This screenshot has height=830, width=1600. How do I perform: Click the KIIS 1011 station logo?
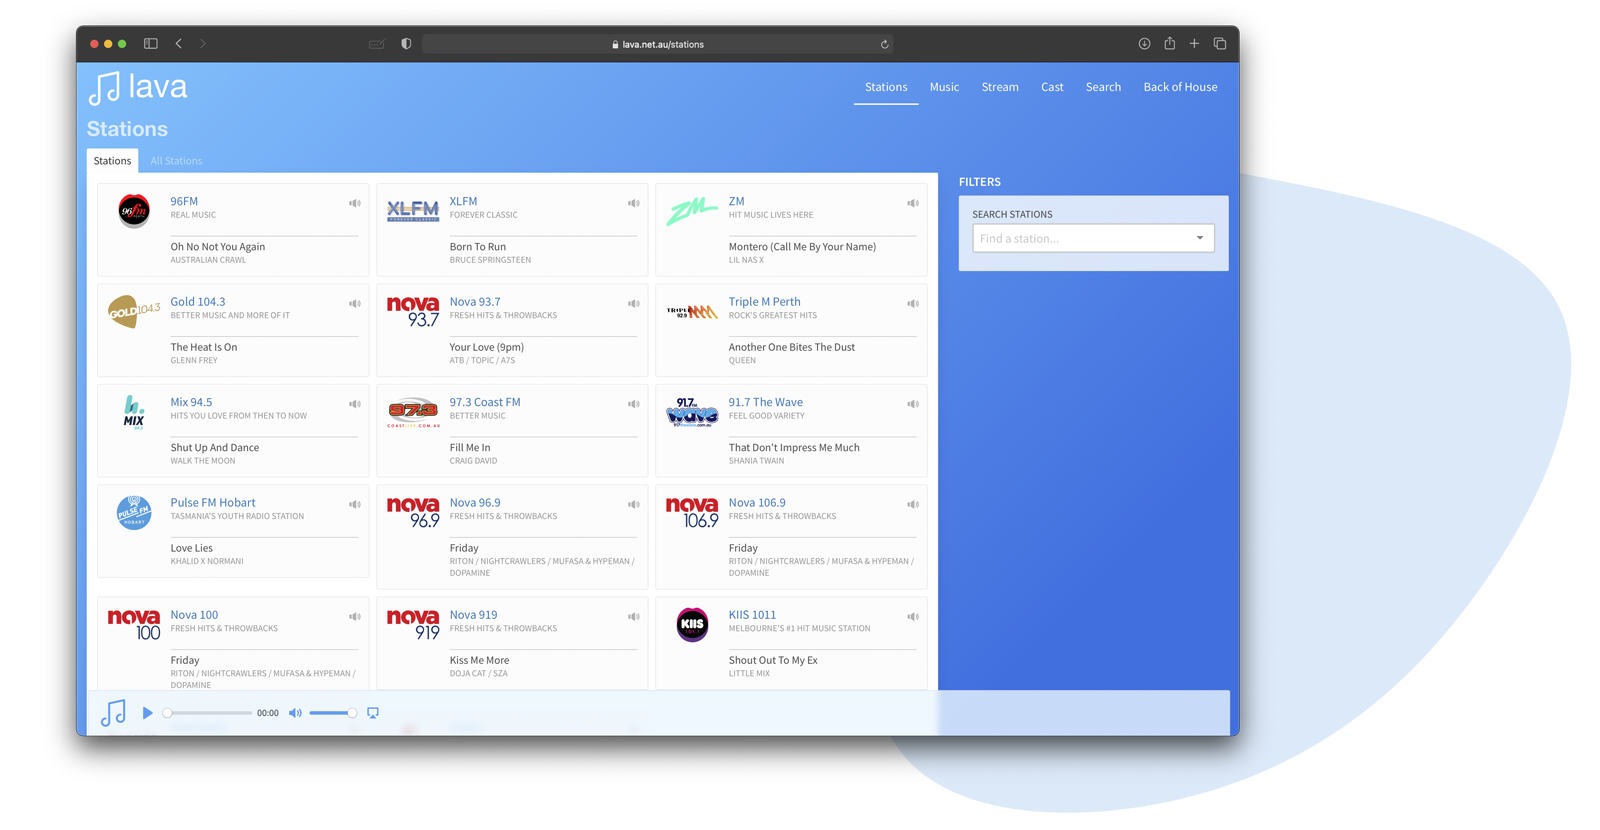coord(692,625)
